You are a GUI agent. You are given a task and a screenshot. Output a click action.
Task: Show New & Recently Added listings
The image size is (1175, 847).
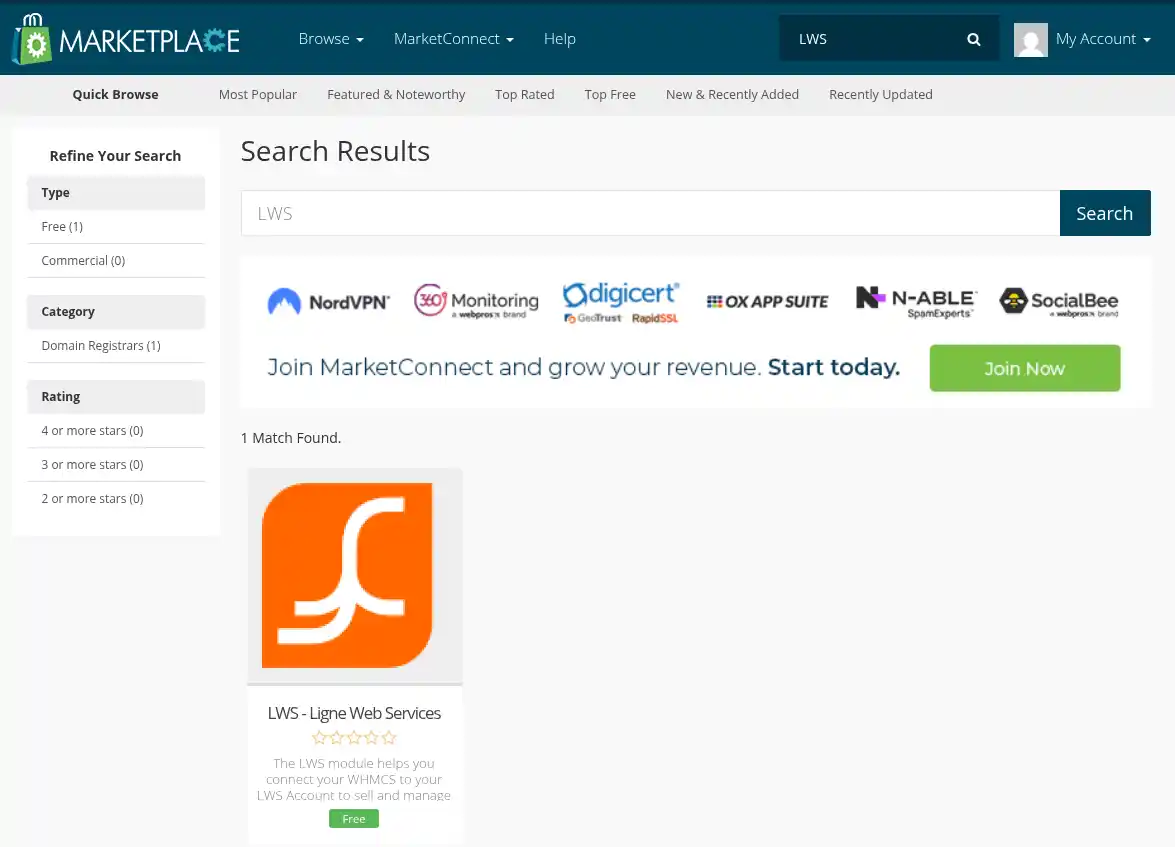click(x=732, y=94)
